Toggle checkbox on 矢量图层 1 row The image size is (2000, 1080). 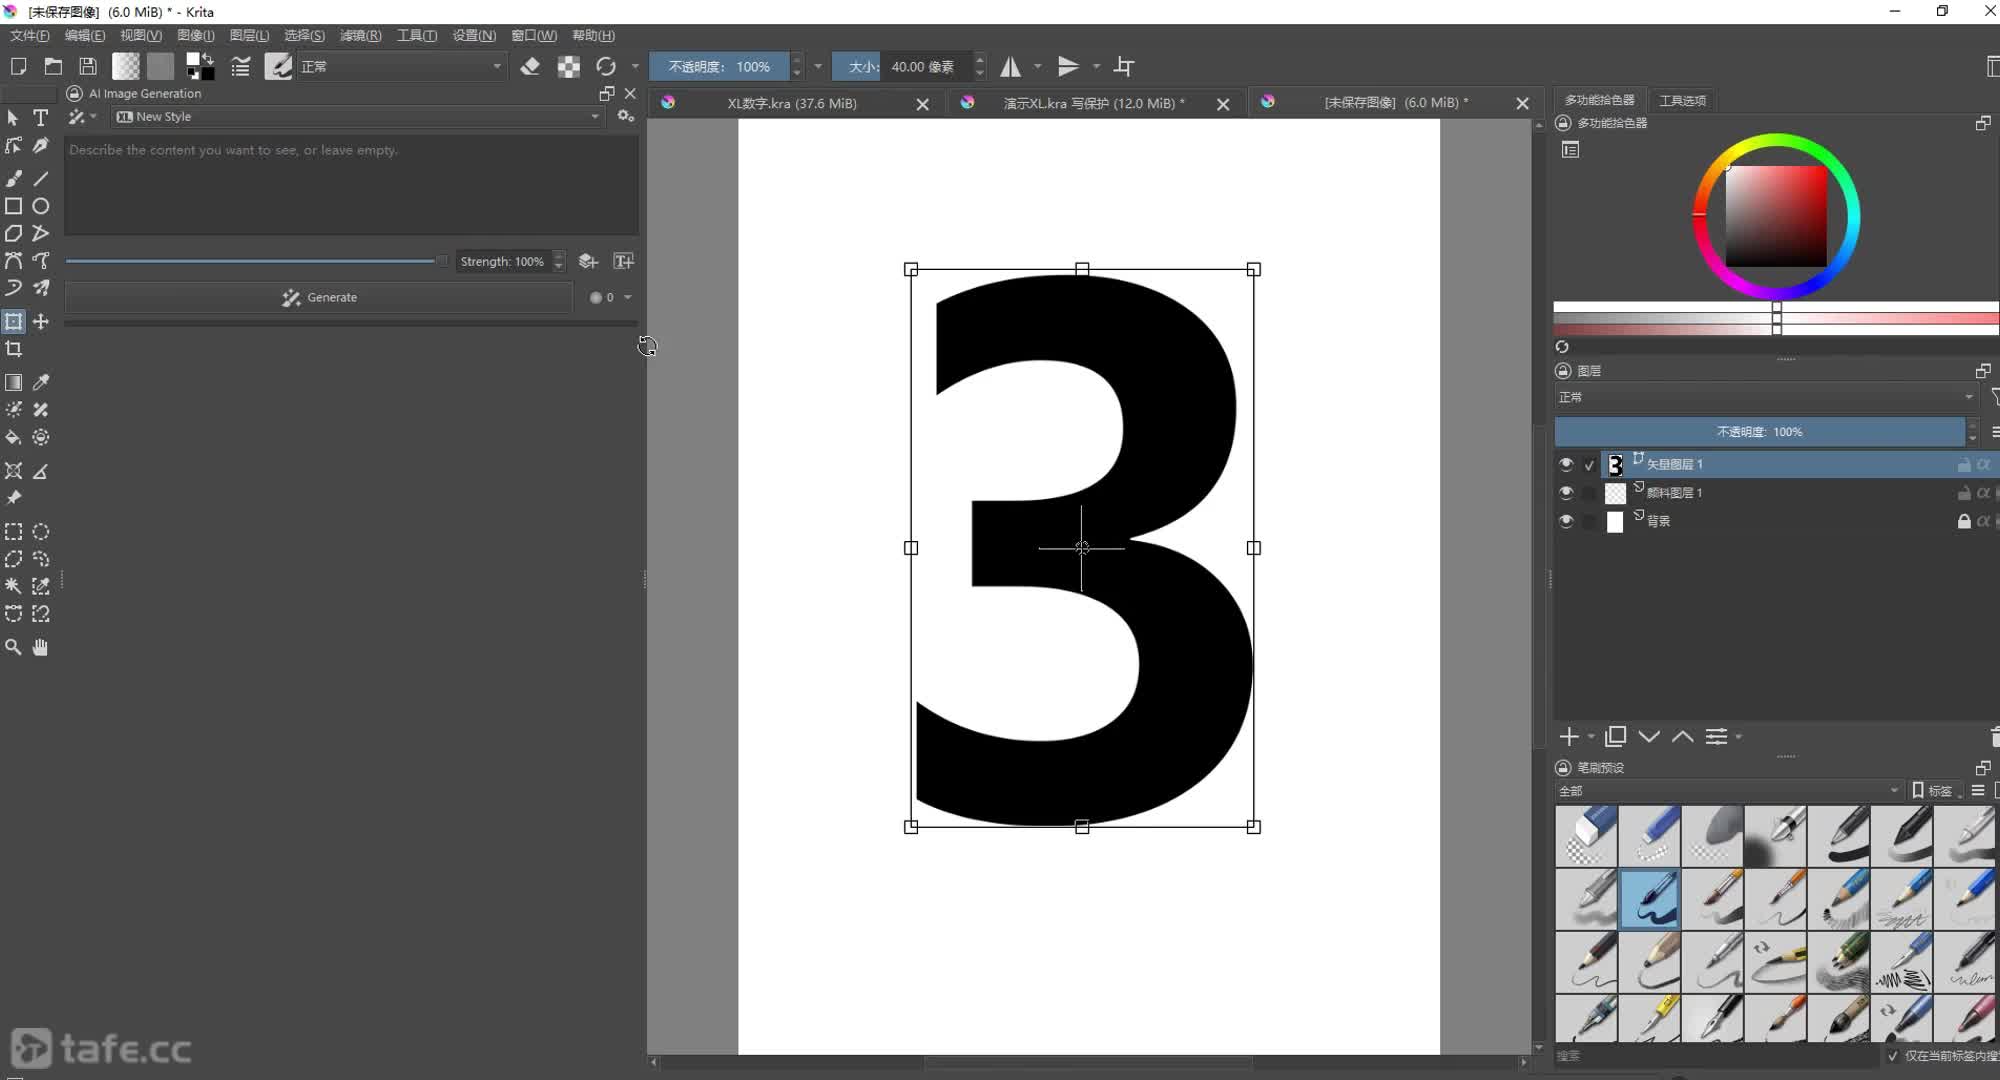point(1589,465)
